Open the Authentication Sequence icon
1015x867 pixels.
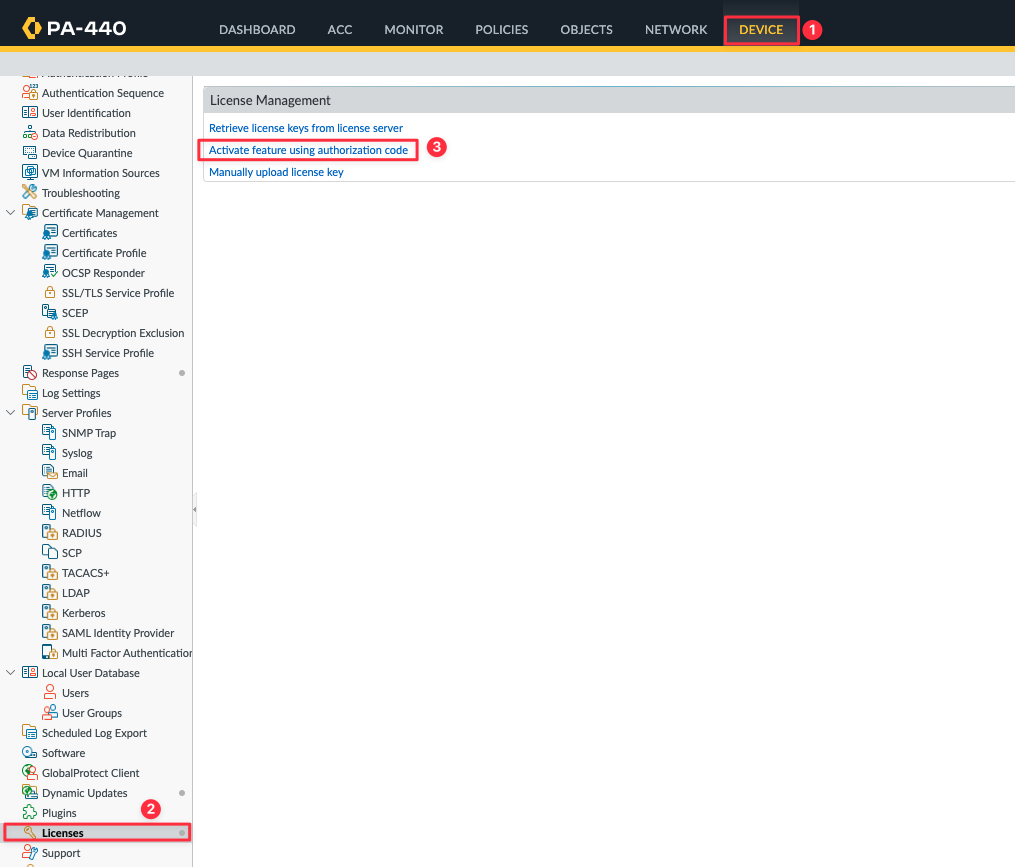(30, 93)
